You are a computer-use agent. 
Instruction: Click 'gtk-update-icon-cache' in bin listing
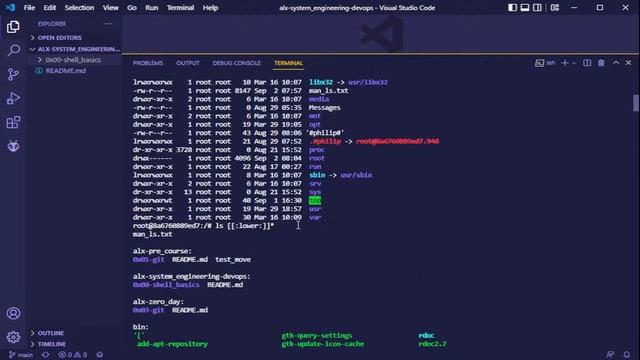[x=322, y=344]
